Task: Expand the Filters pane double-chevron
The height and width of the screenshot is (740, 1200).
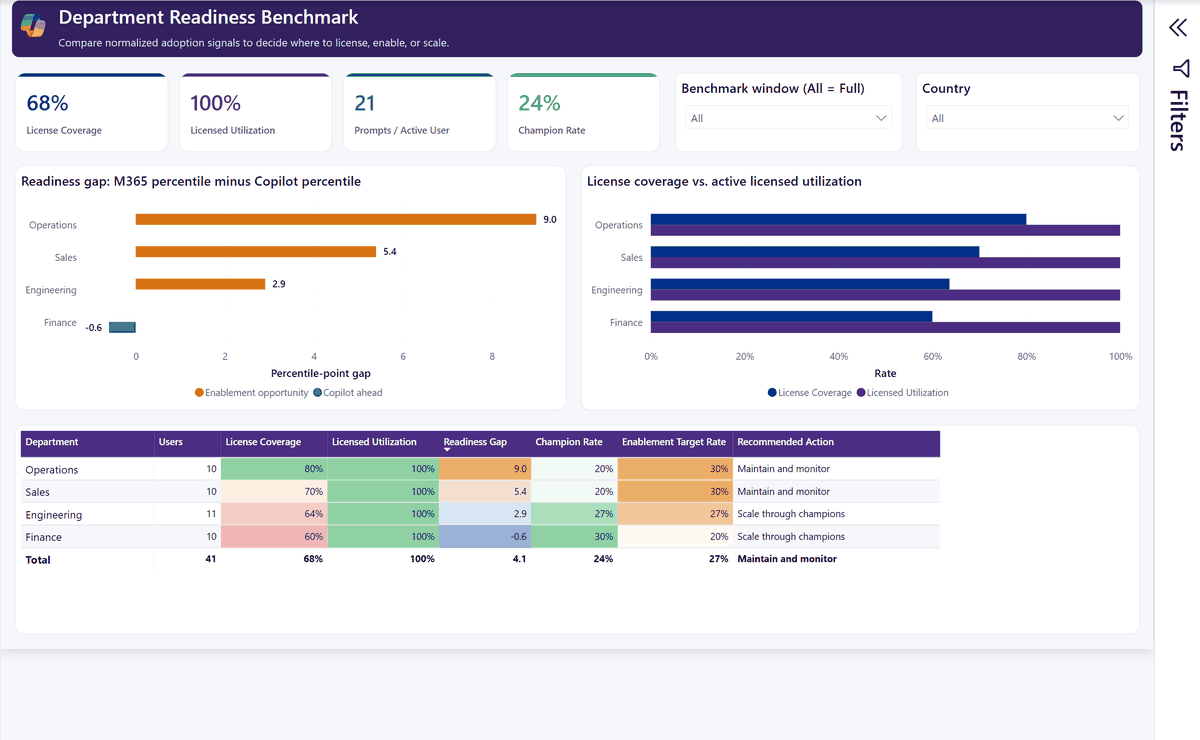Action: tap(1178, 28)
